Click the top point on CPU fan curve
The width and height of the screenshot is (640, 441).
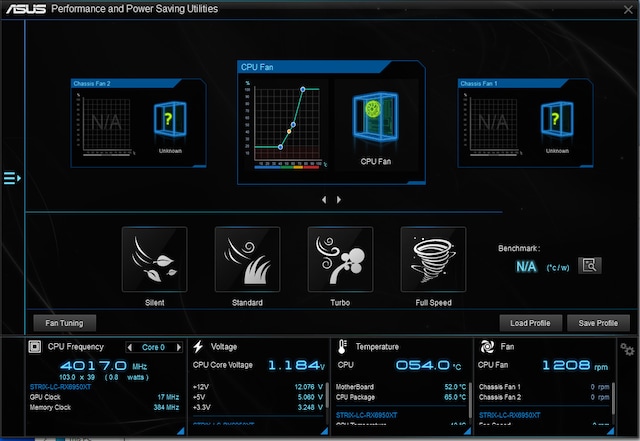point(303,89)
